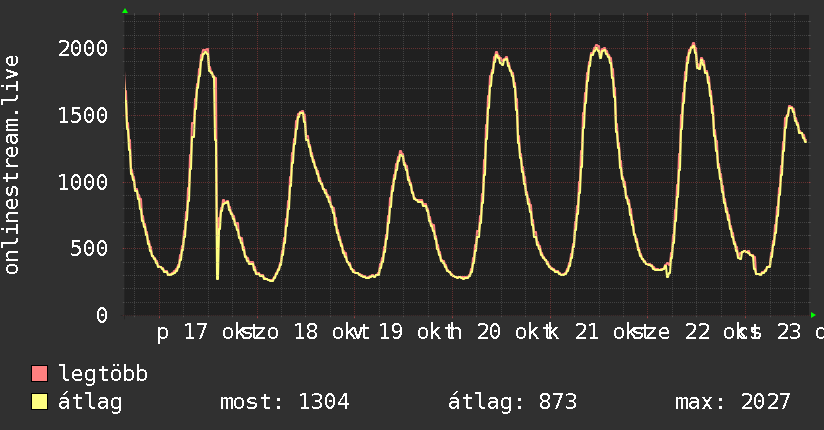This screenshot has width=824, height=430.
Task: Click the 1500 y-axis label
Action: (83, 116)
